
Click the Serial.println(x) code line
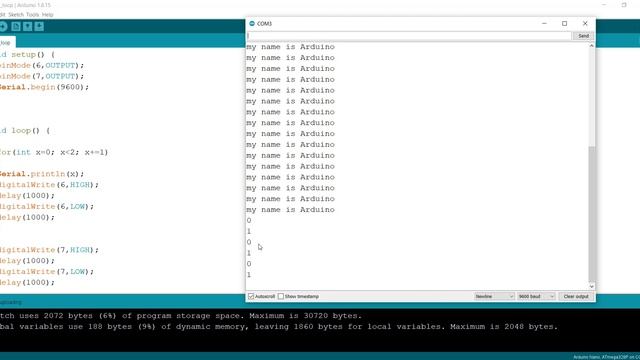(42, 174)
